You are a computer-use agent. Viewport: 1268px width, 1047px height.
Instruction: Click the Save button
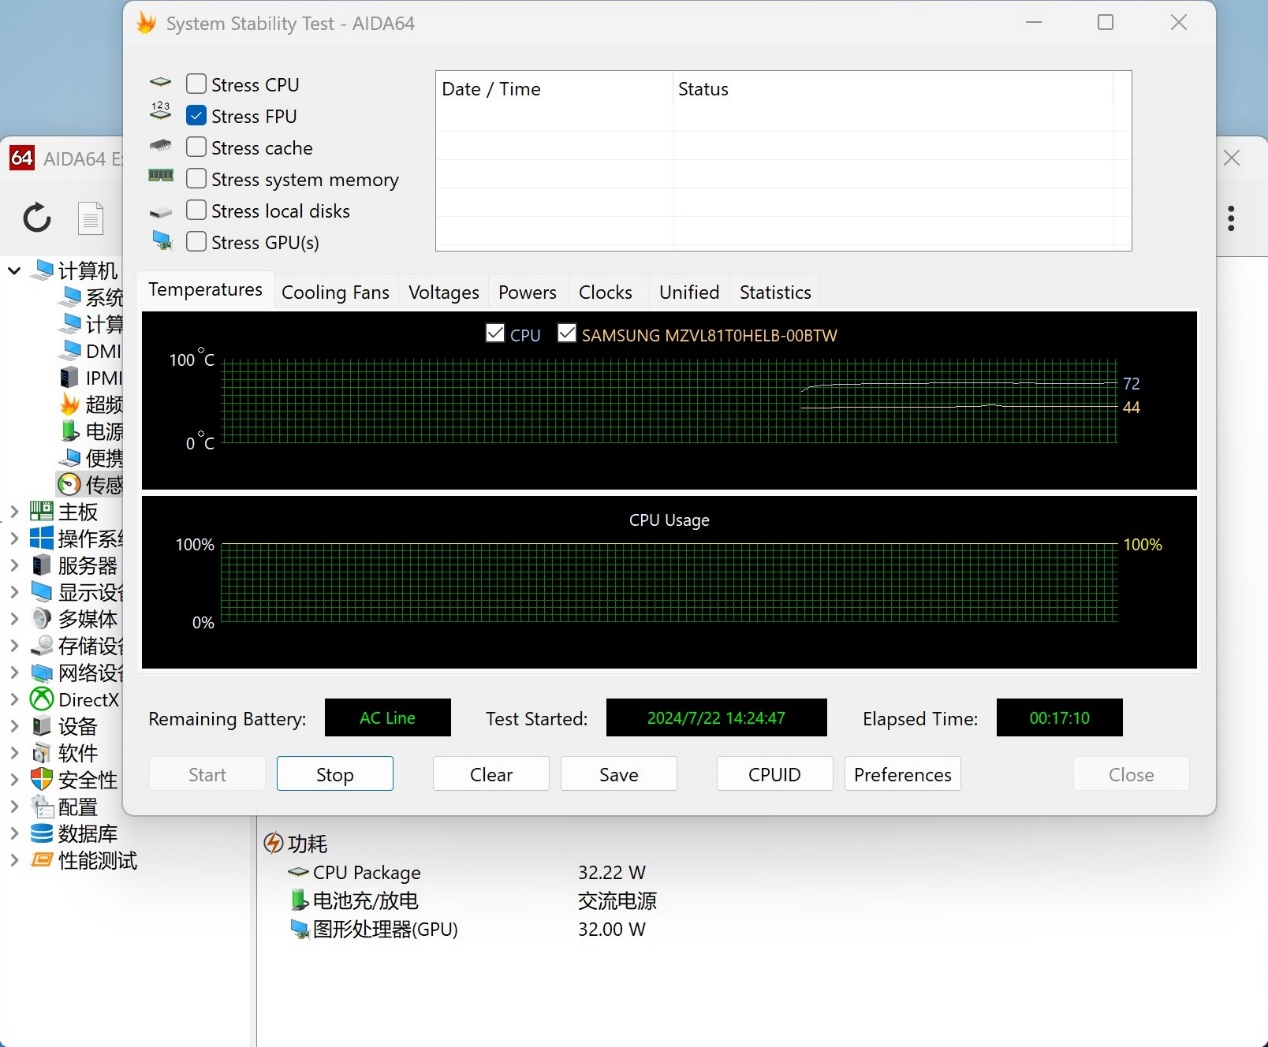[619, 774]
